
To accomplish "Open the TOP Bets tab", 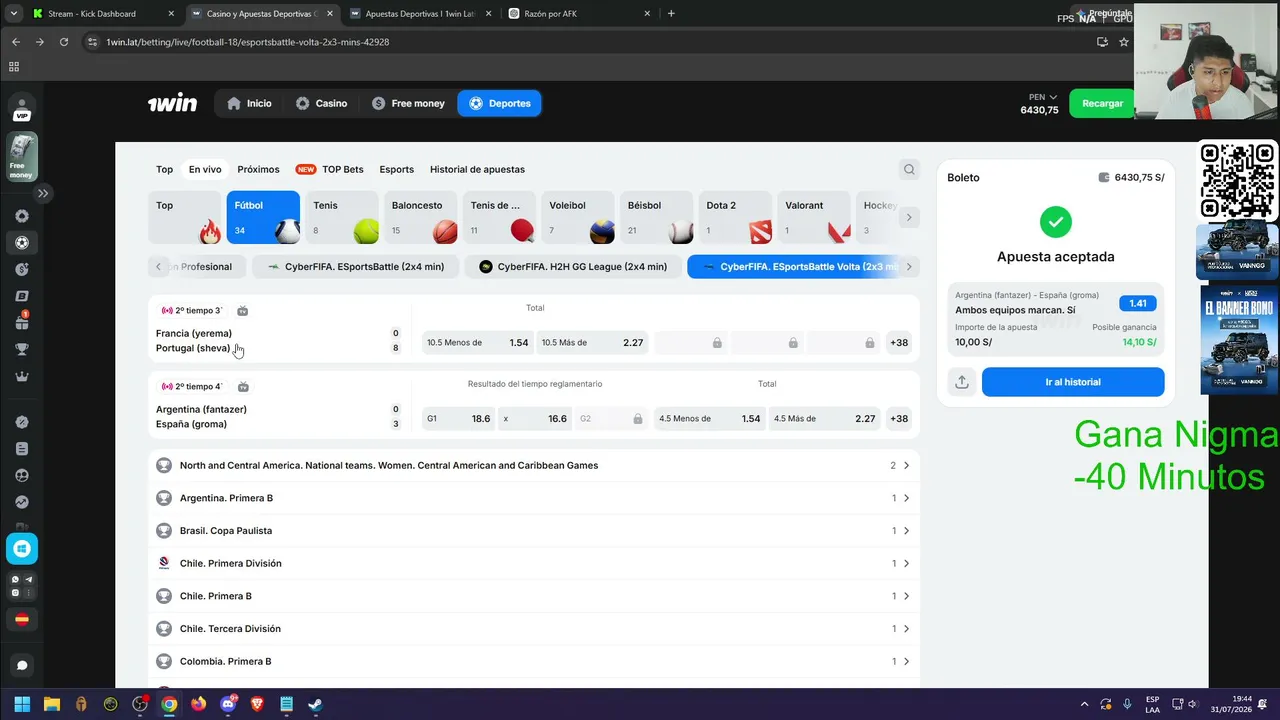I will tap(330, 169).
